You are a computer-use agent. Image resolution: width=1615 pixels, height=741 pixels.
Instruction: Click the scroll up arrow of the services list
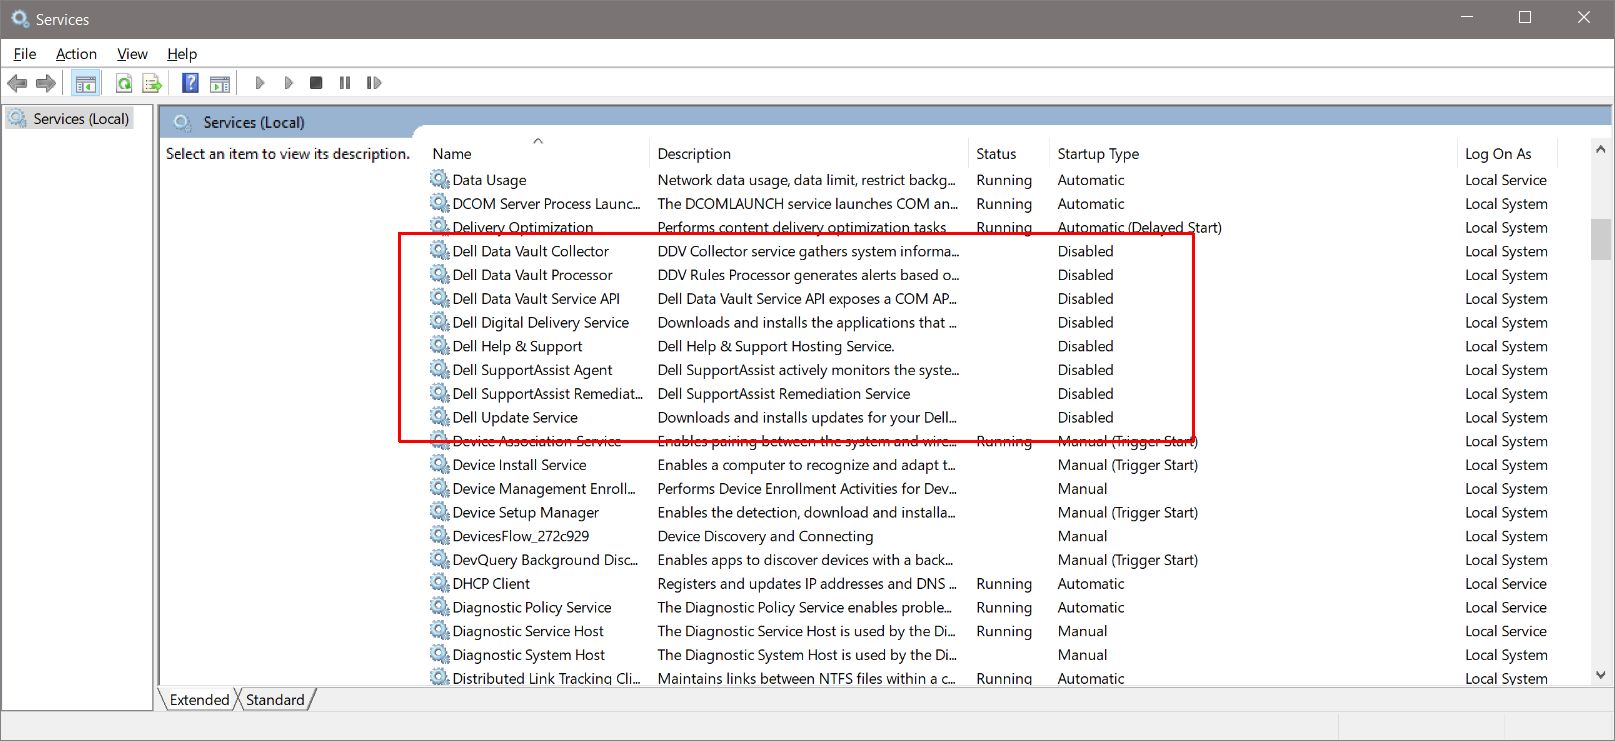coord(1600,150)
